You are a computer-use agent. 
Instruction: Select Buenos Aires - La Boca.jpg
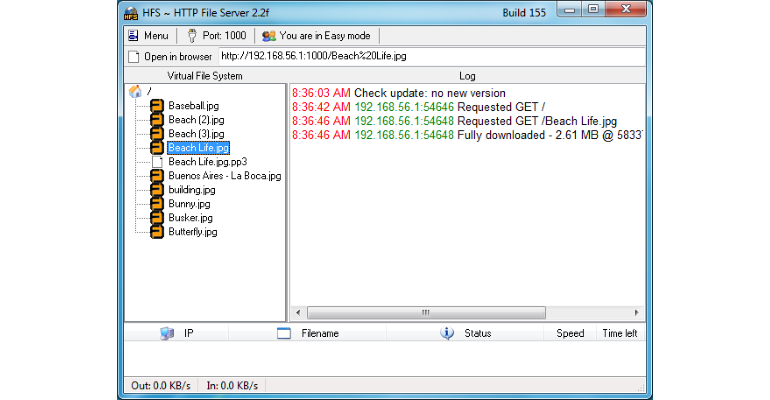(x=224, y=176)
